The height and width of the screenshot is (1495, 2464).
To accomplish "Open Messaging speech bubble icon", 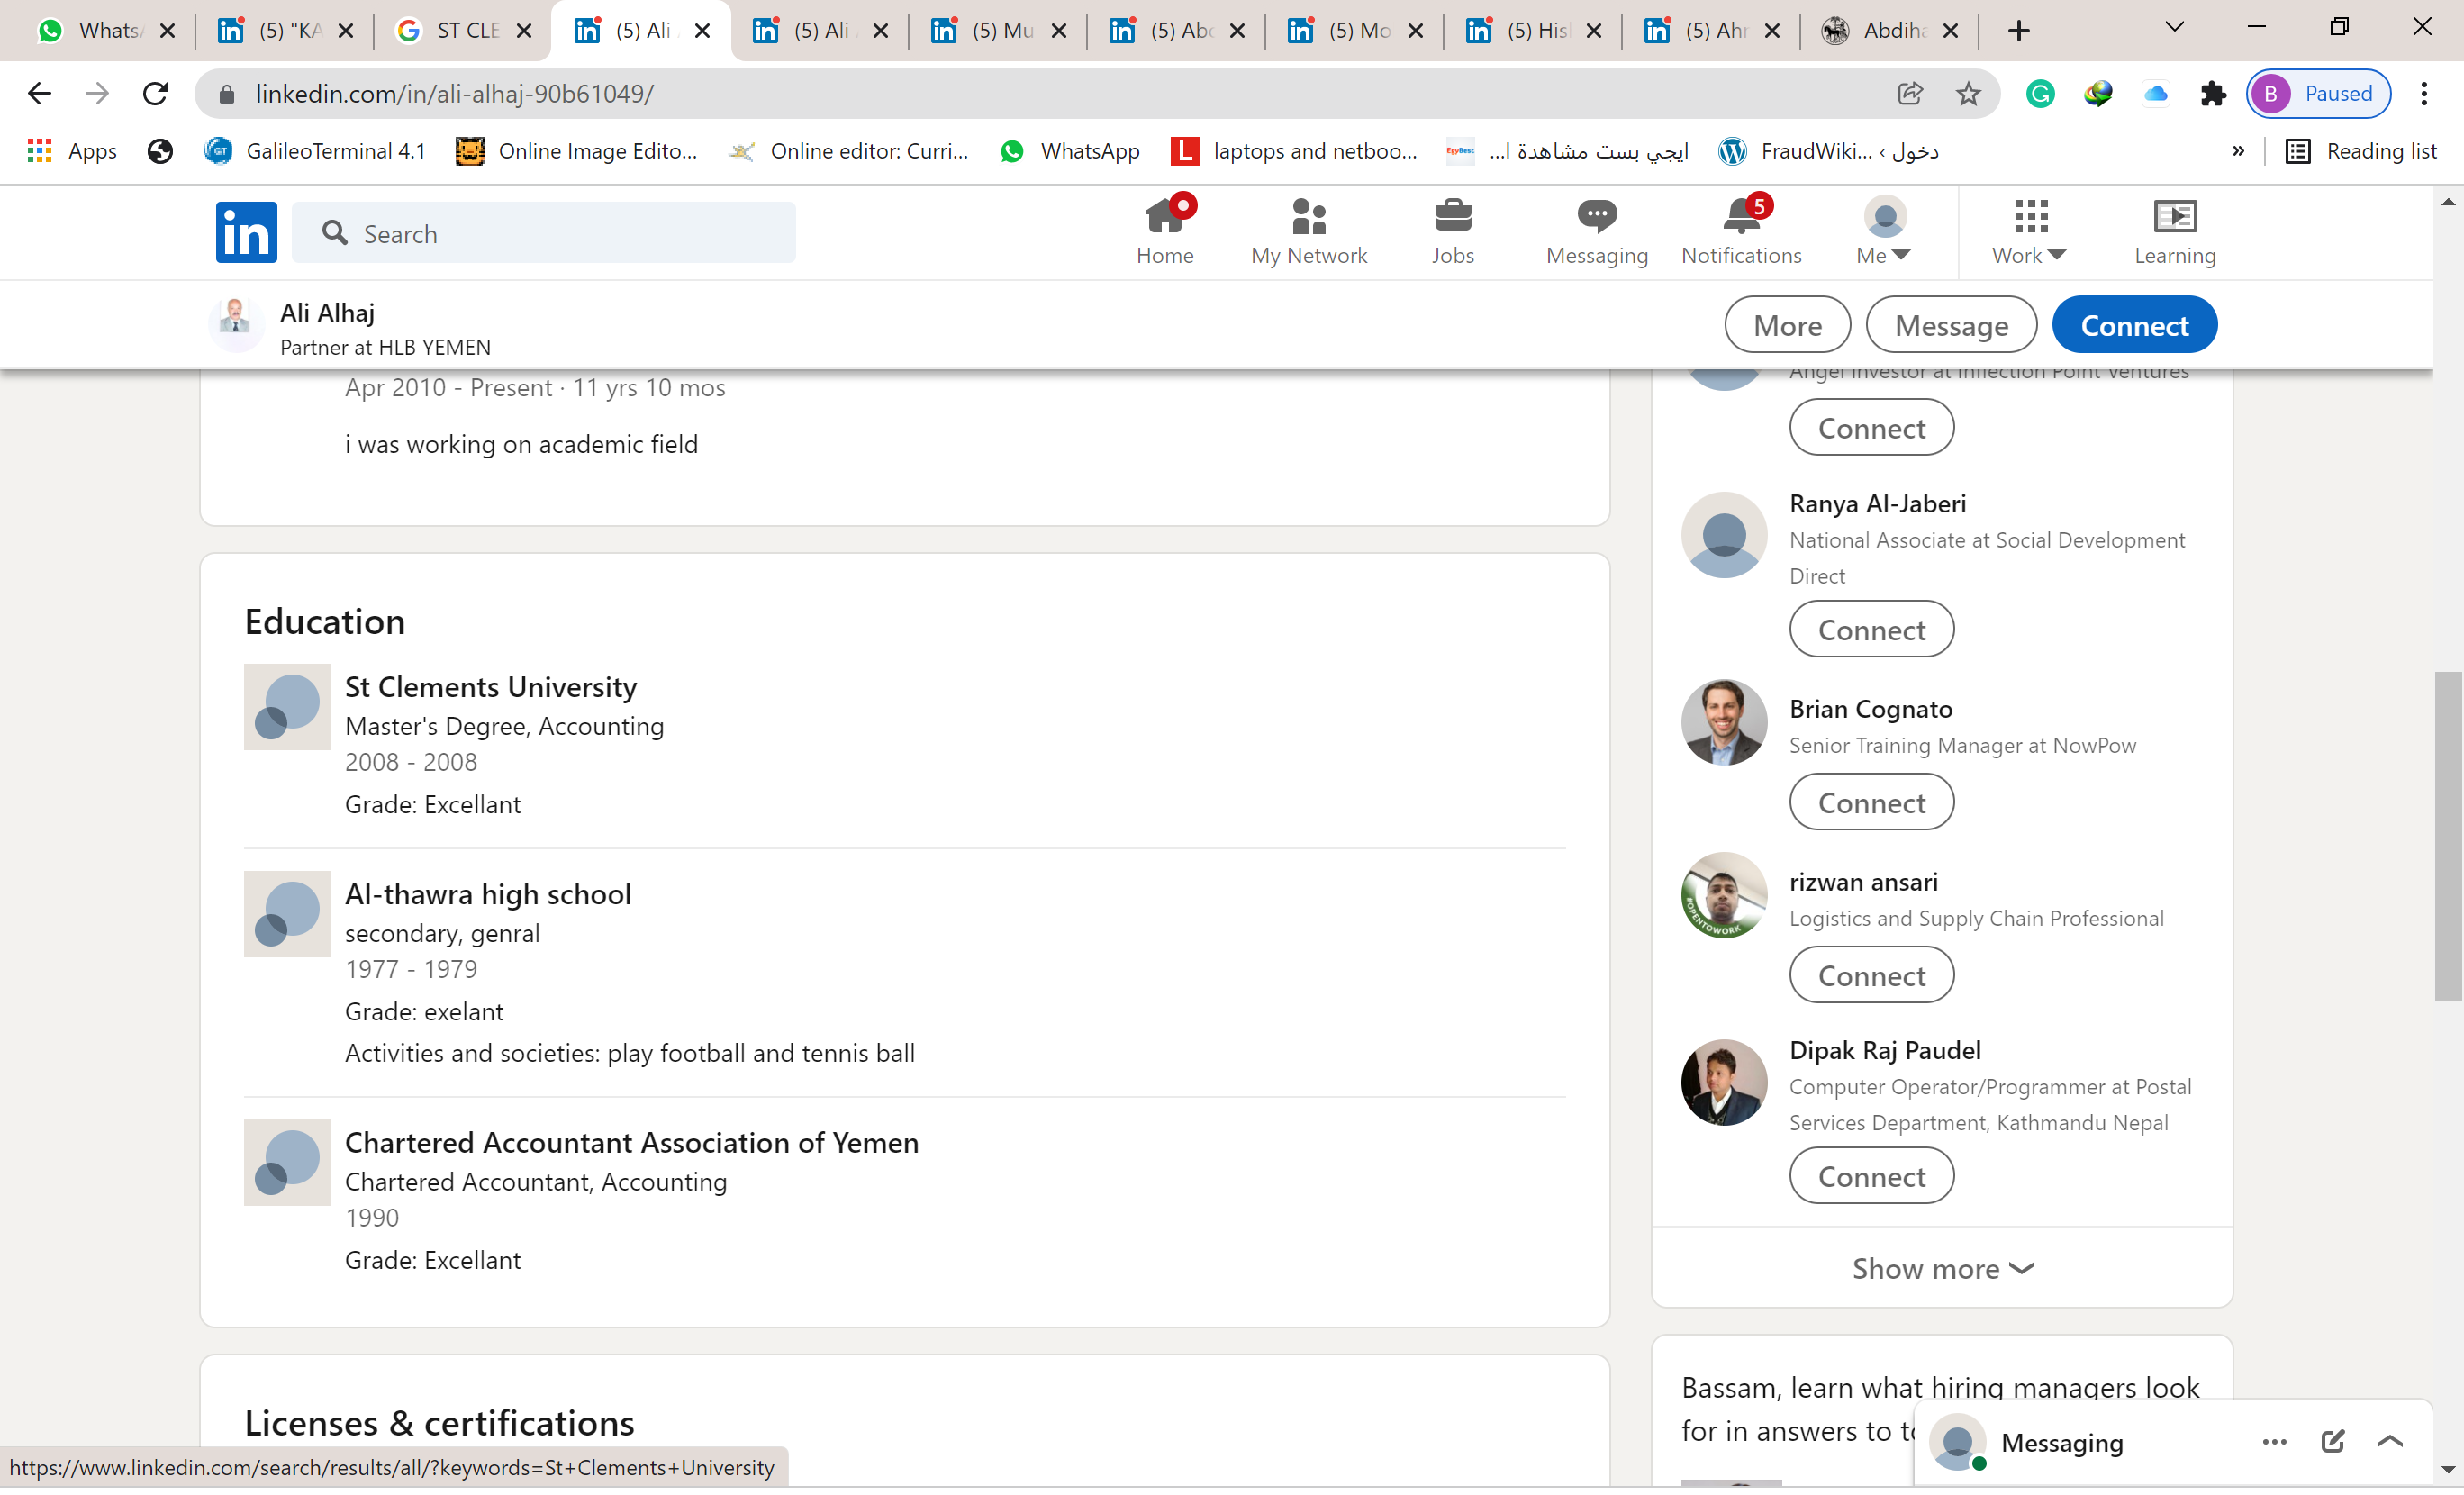I will tap(1596, 217).
